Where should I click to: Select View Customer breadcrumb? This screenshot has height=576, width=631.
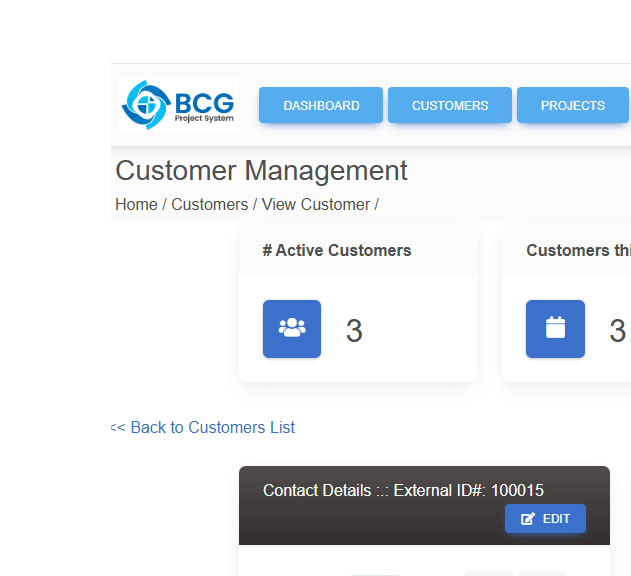[x=316, y=204]
